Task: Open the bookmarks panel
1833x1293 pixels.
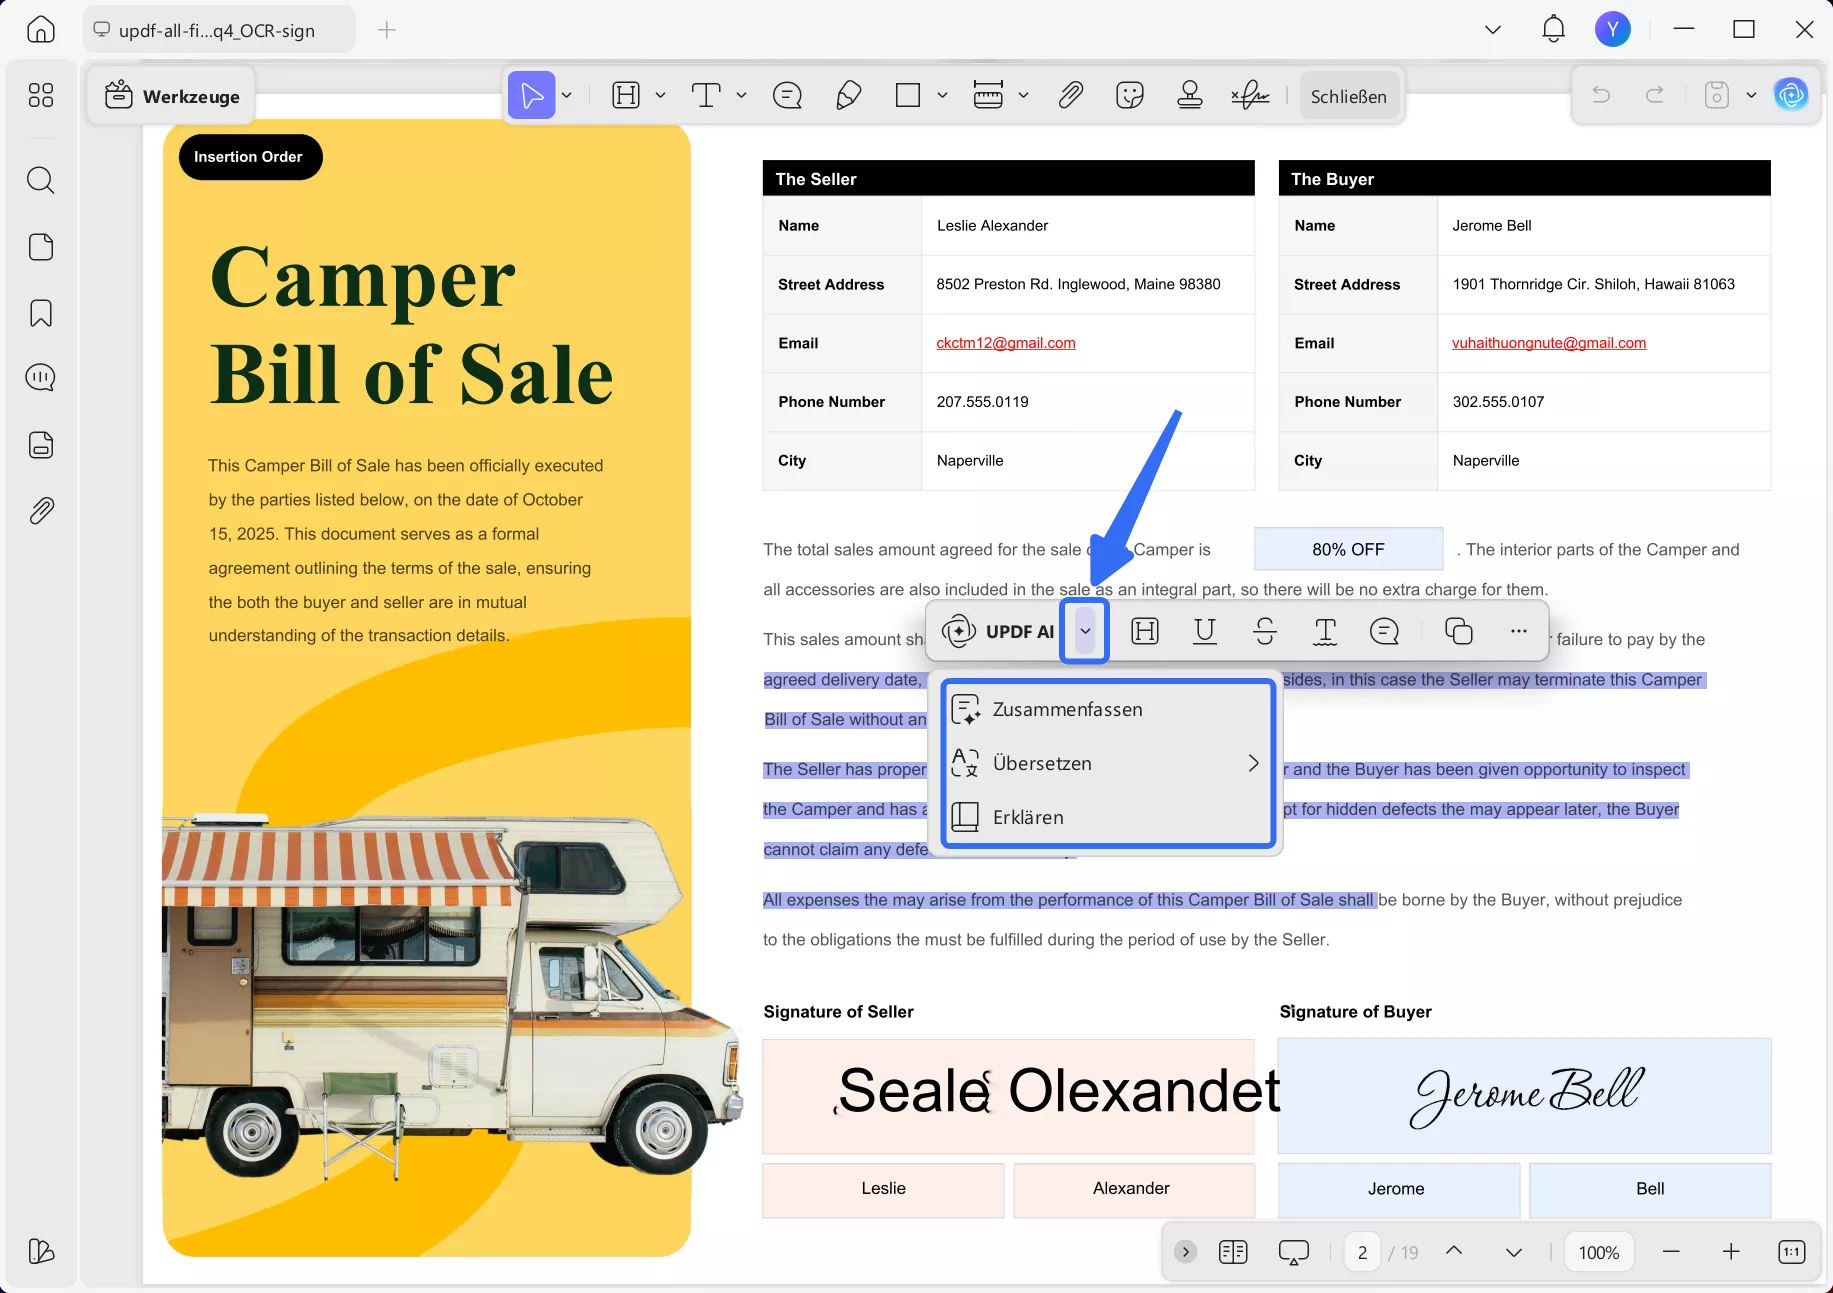Action: [x=41, y=313]
